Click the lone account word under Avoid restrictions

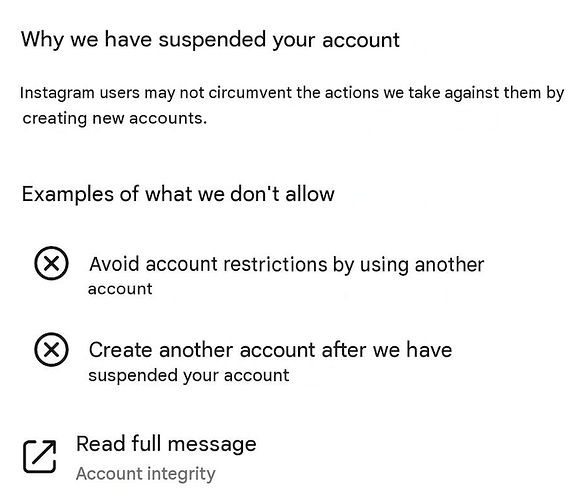coord(120,289)
